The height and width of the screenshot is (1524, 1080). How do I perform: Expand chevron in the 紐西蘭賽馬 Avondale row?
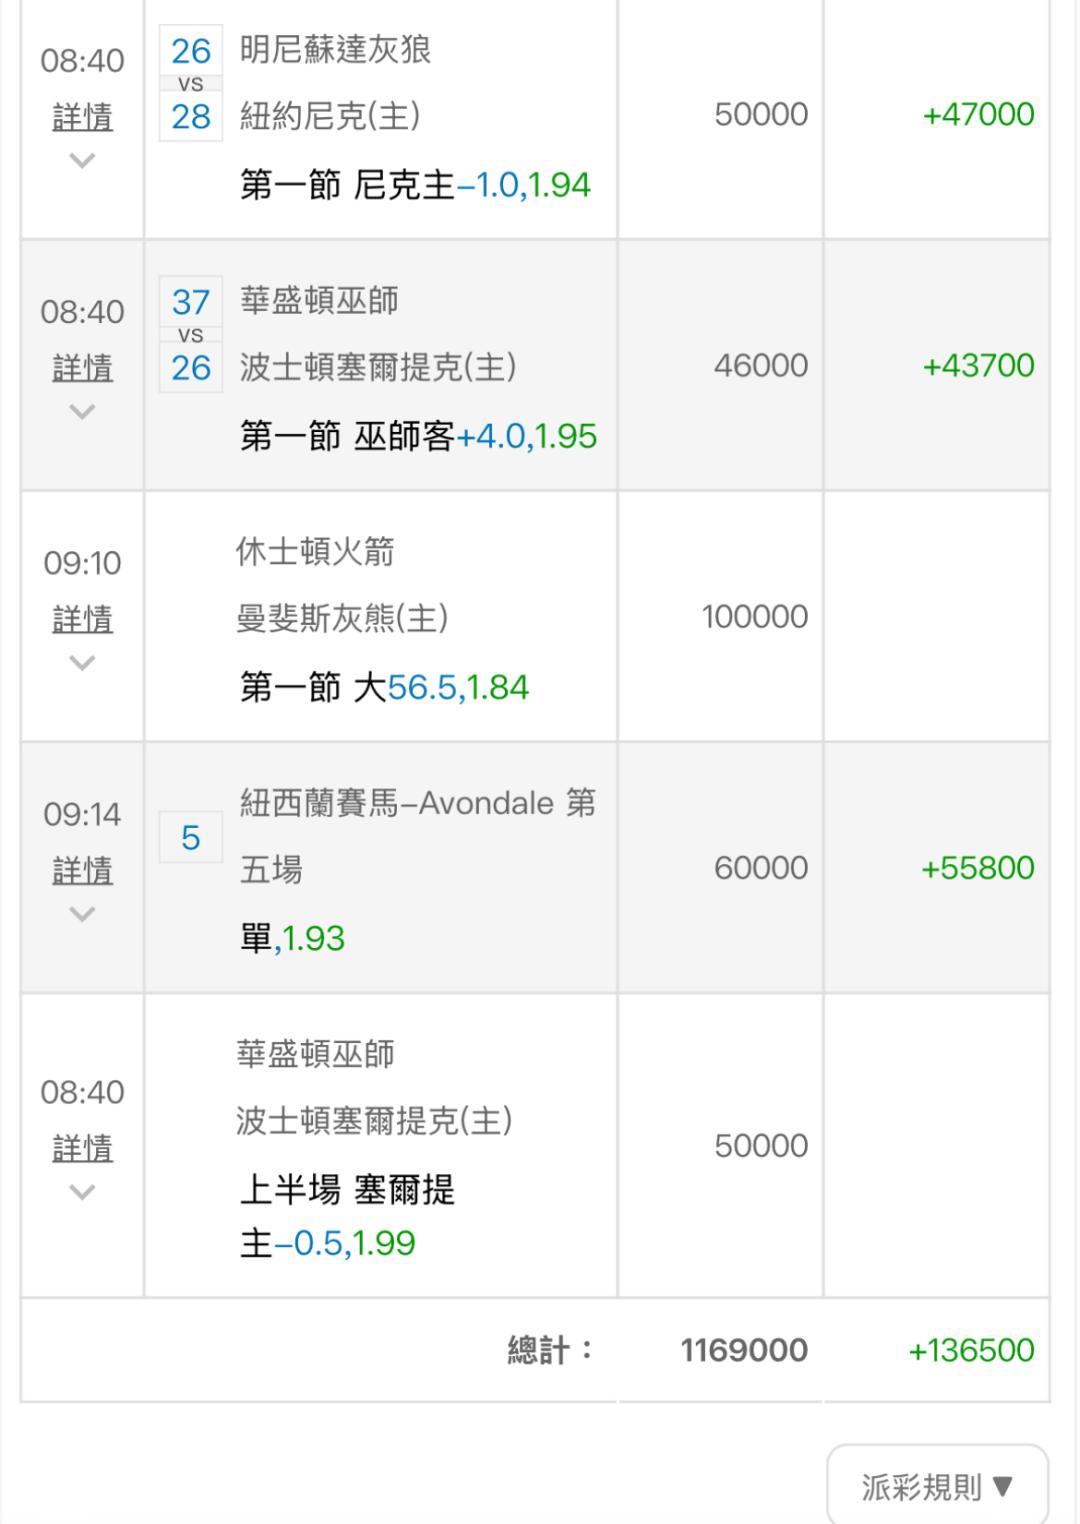coord(82,913)
